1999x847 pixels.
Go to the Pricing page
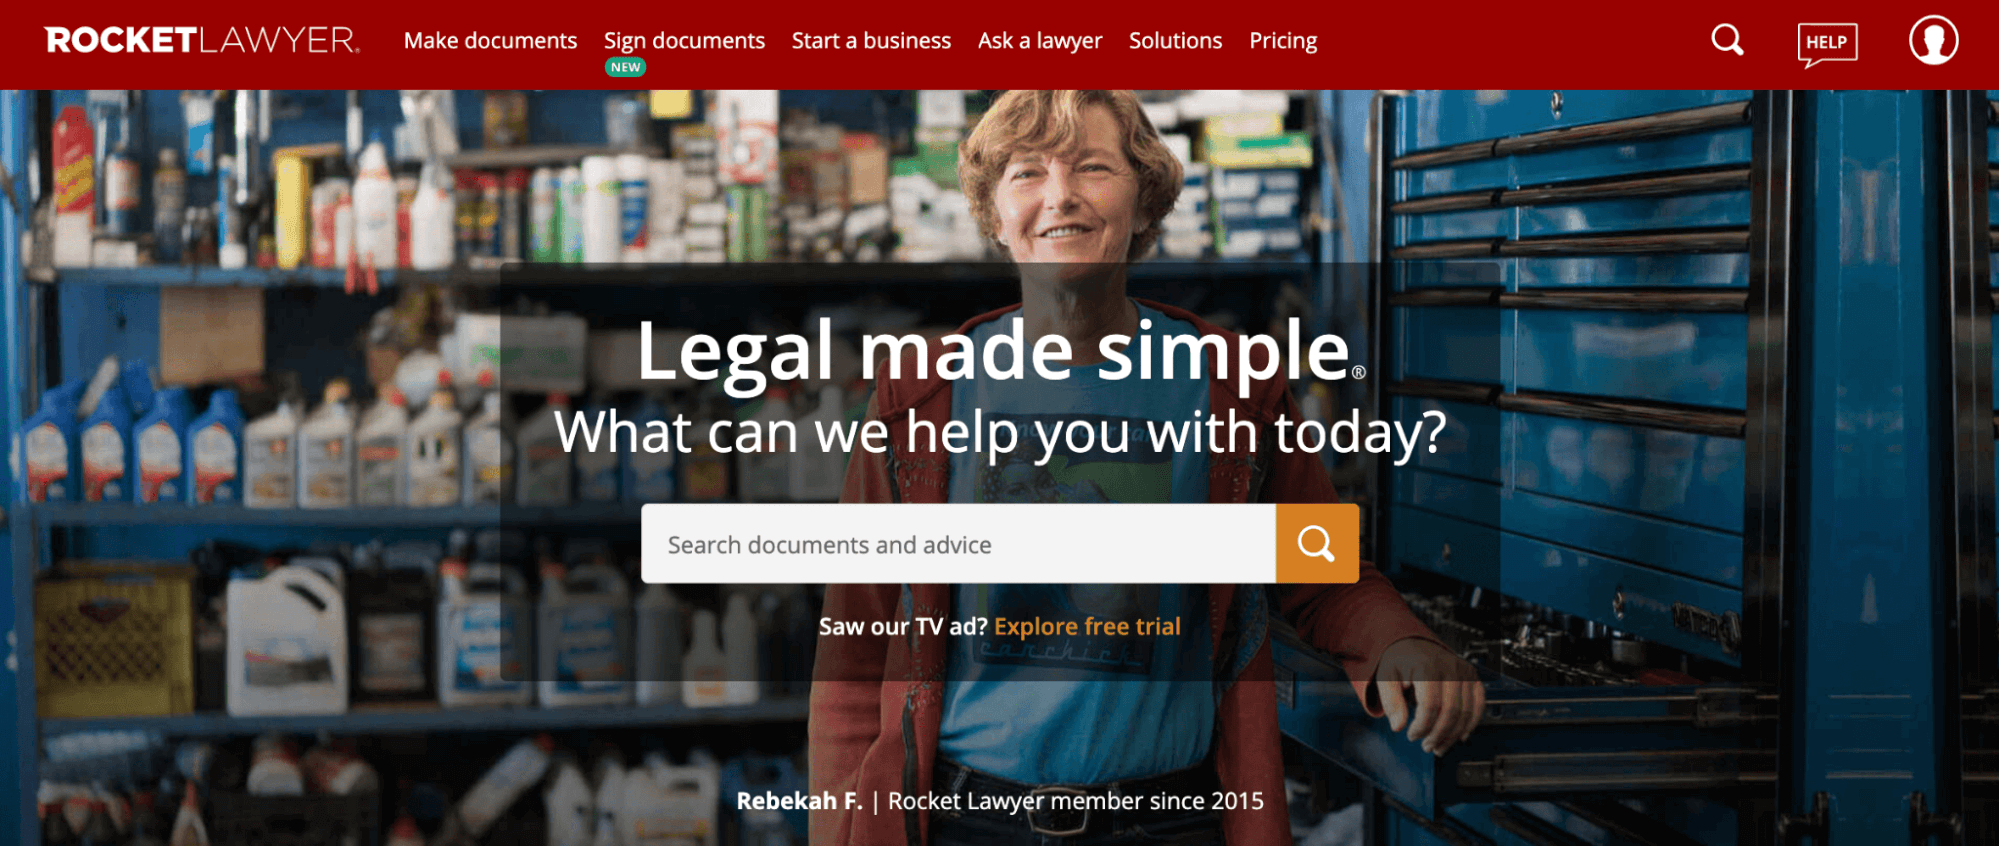[1283, 41]
